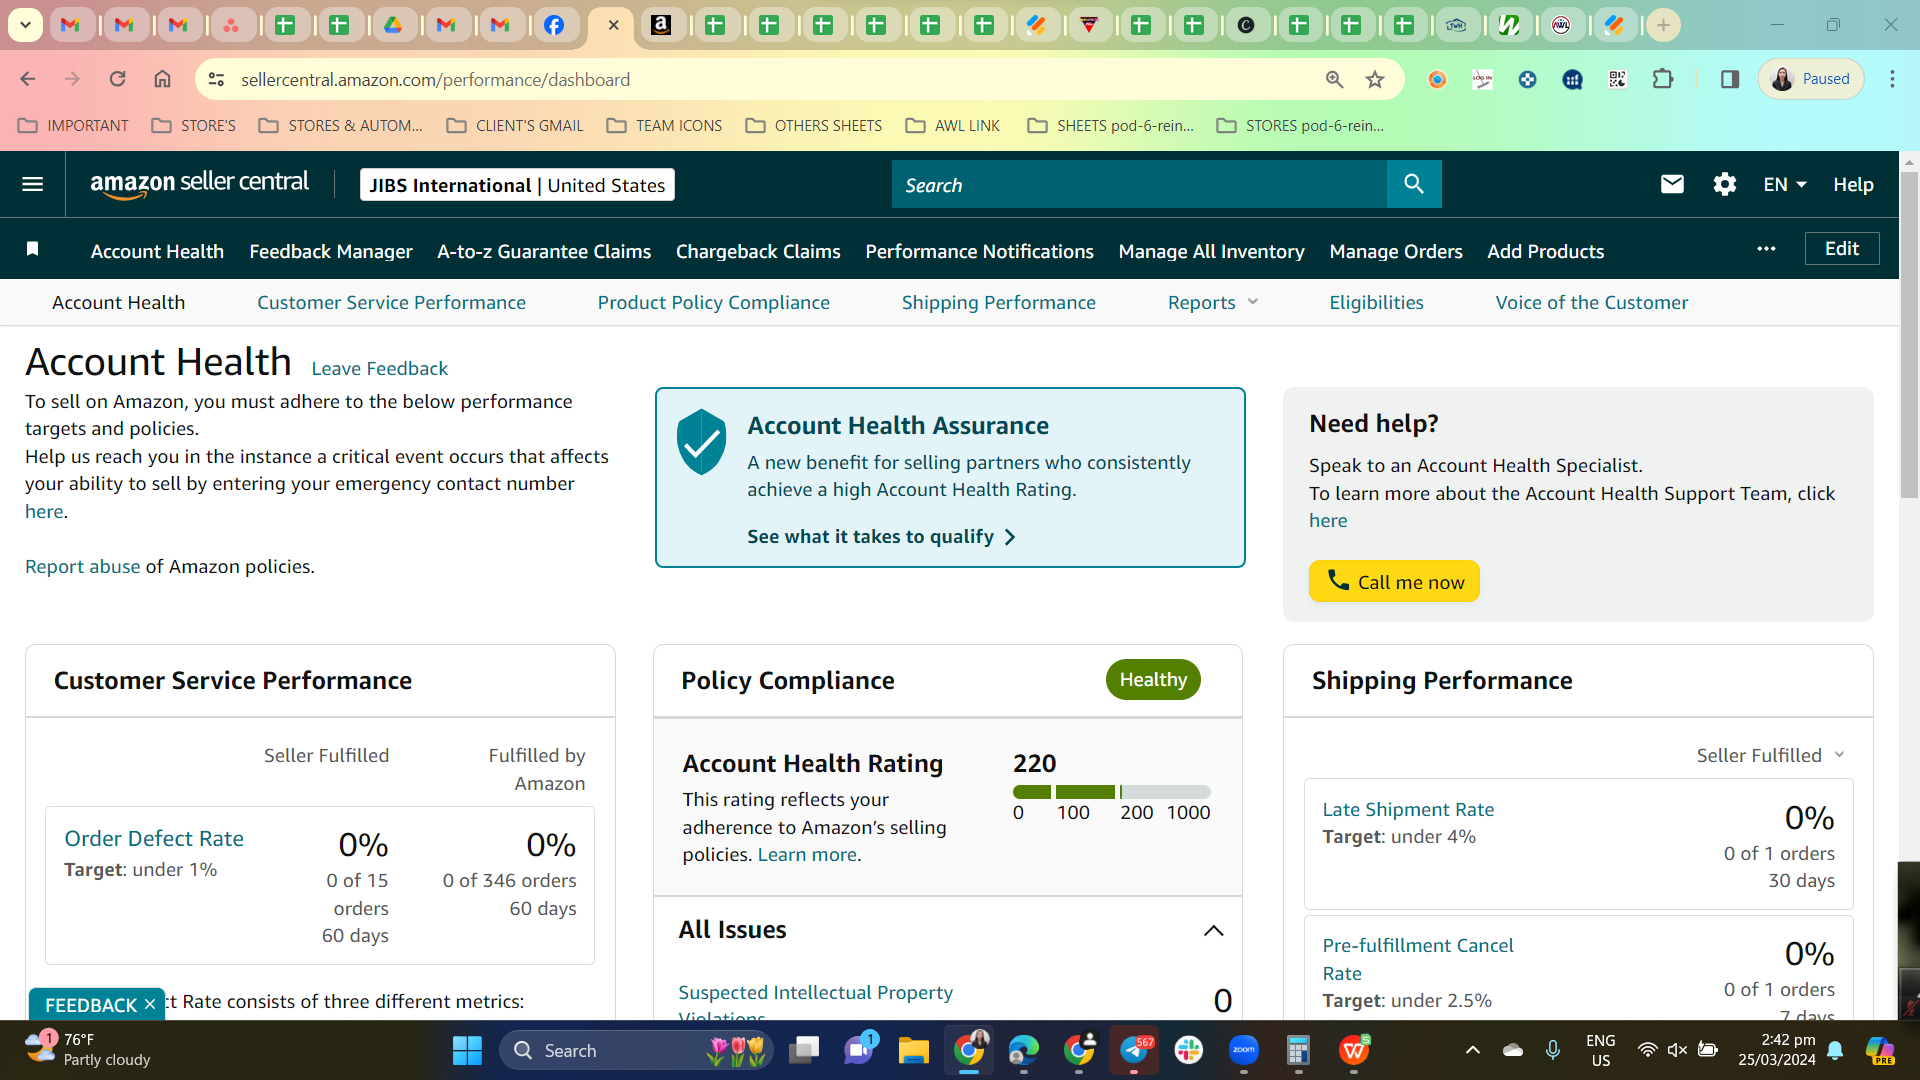Open the EN language dropdown
The width and height of the screenshot is (1920, 1080).
coord(1785,184)
